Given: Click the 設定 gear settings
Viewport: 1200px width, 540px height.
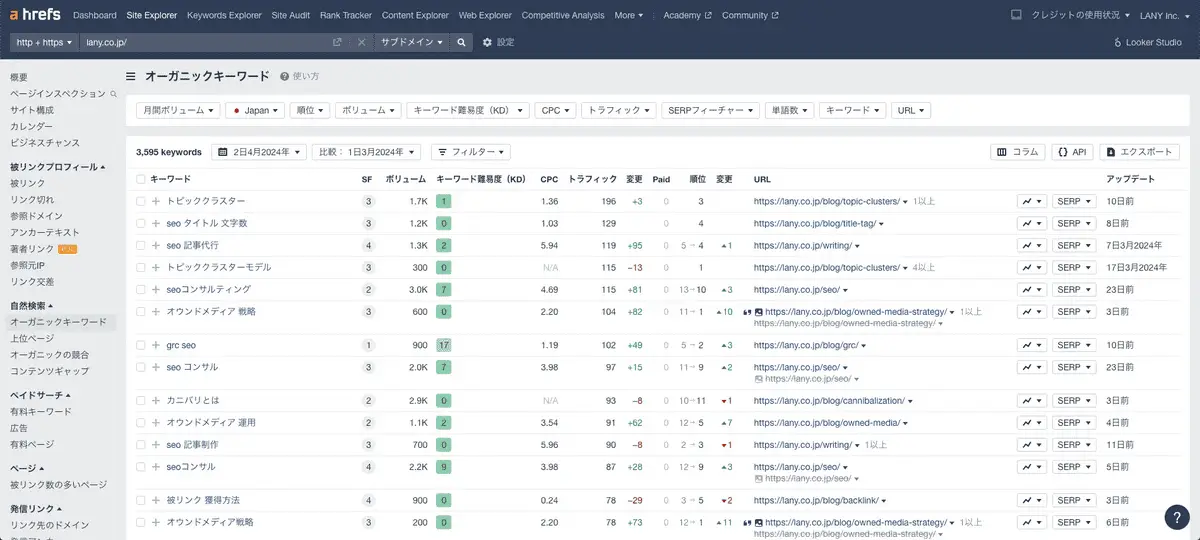Looking at the screenshot, I should 498,43.
